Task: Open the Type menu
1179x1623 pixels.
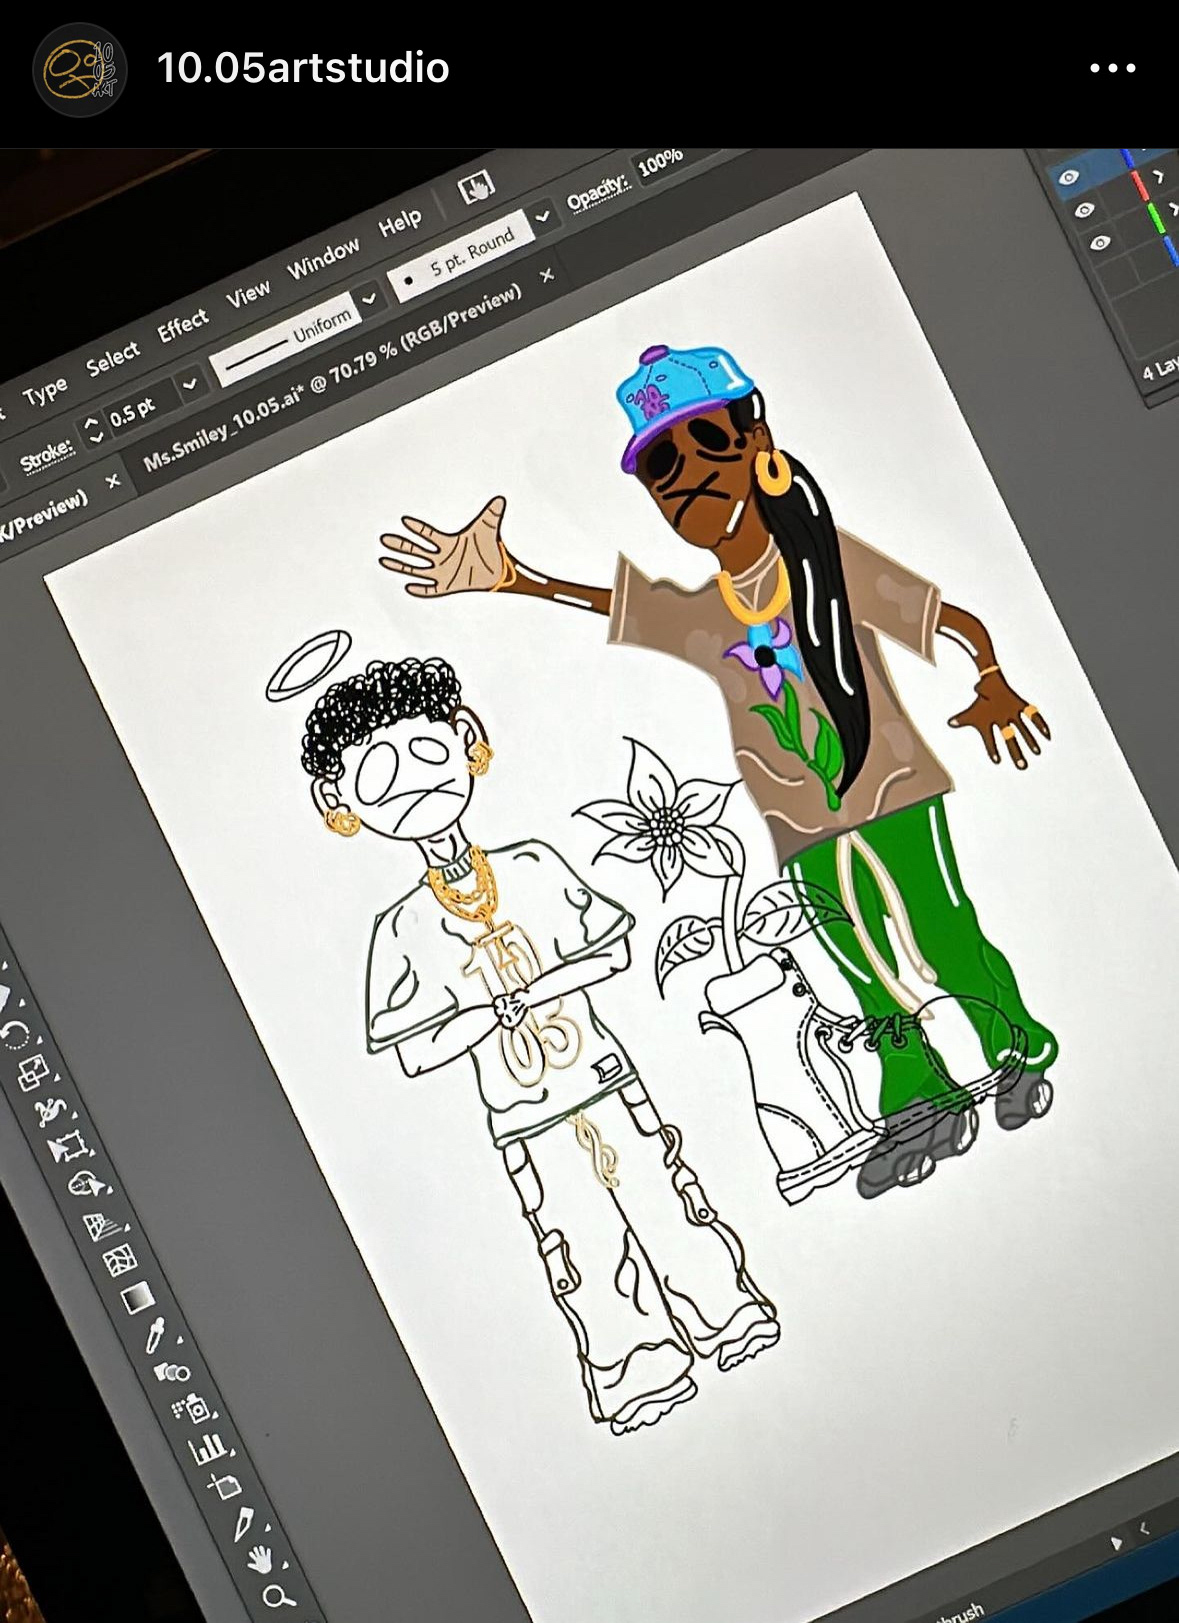Action: pyautogui.click(x=44, y=392)
